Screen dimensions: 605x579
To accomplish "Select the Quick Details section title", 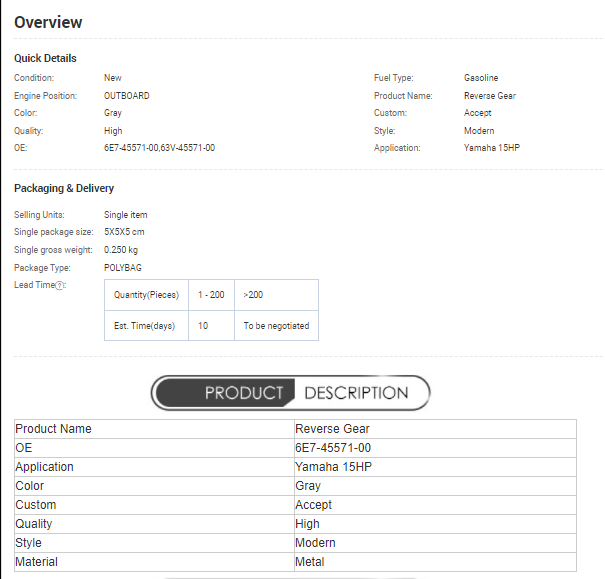I will coord(45,58).
